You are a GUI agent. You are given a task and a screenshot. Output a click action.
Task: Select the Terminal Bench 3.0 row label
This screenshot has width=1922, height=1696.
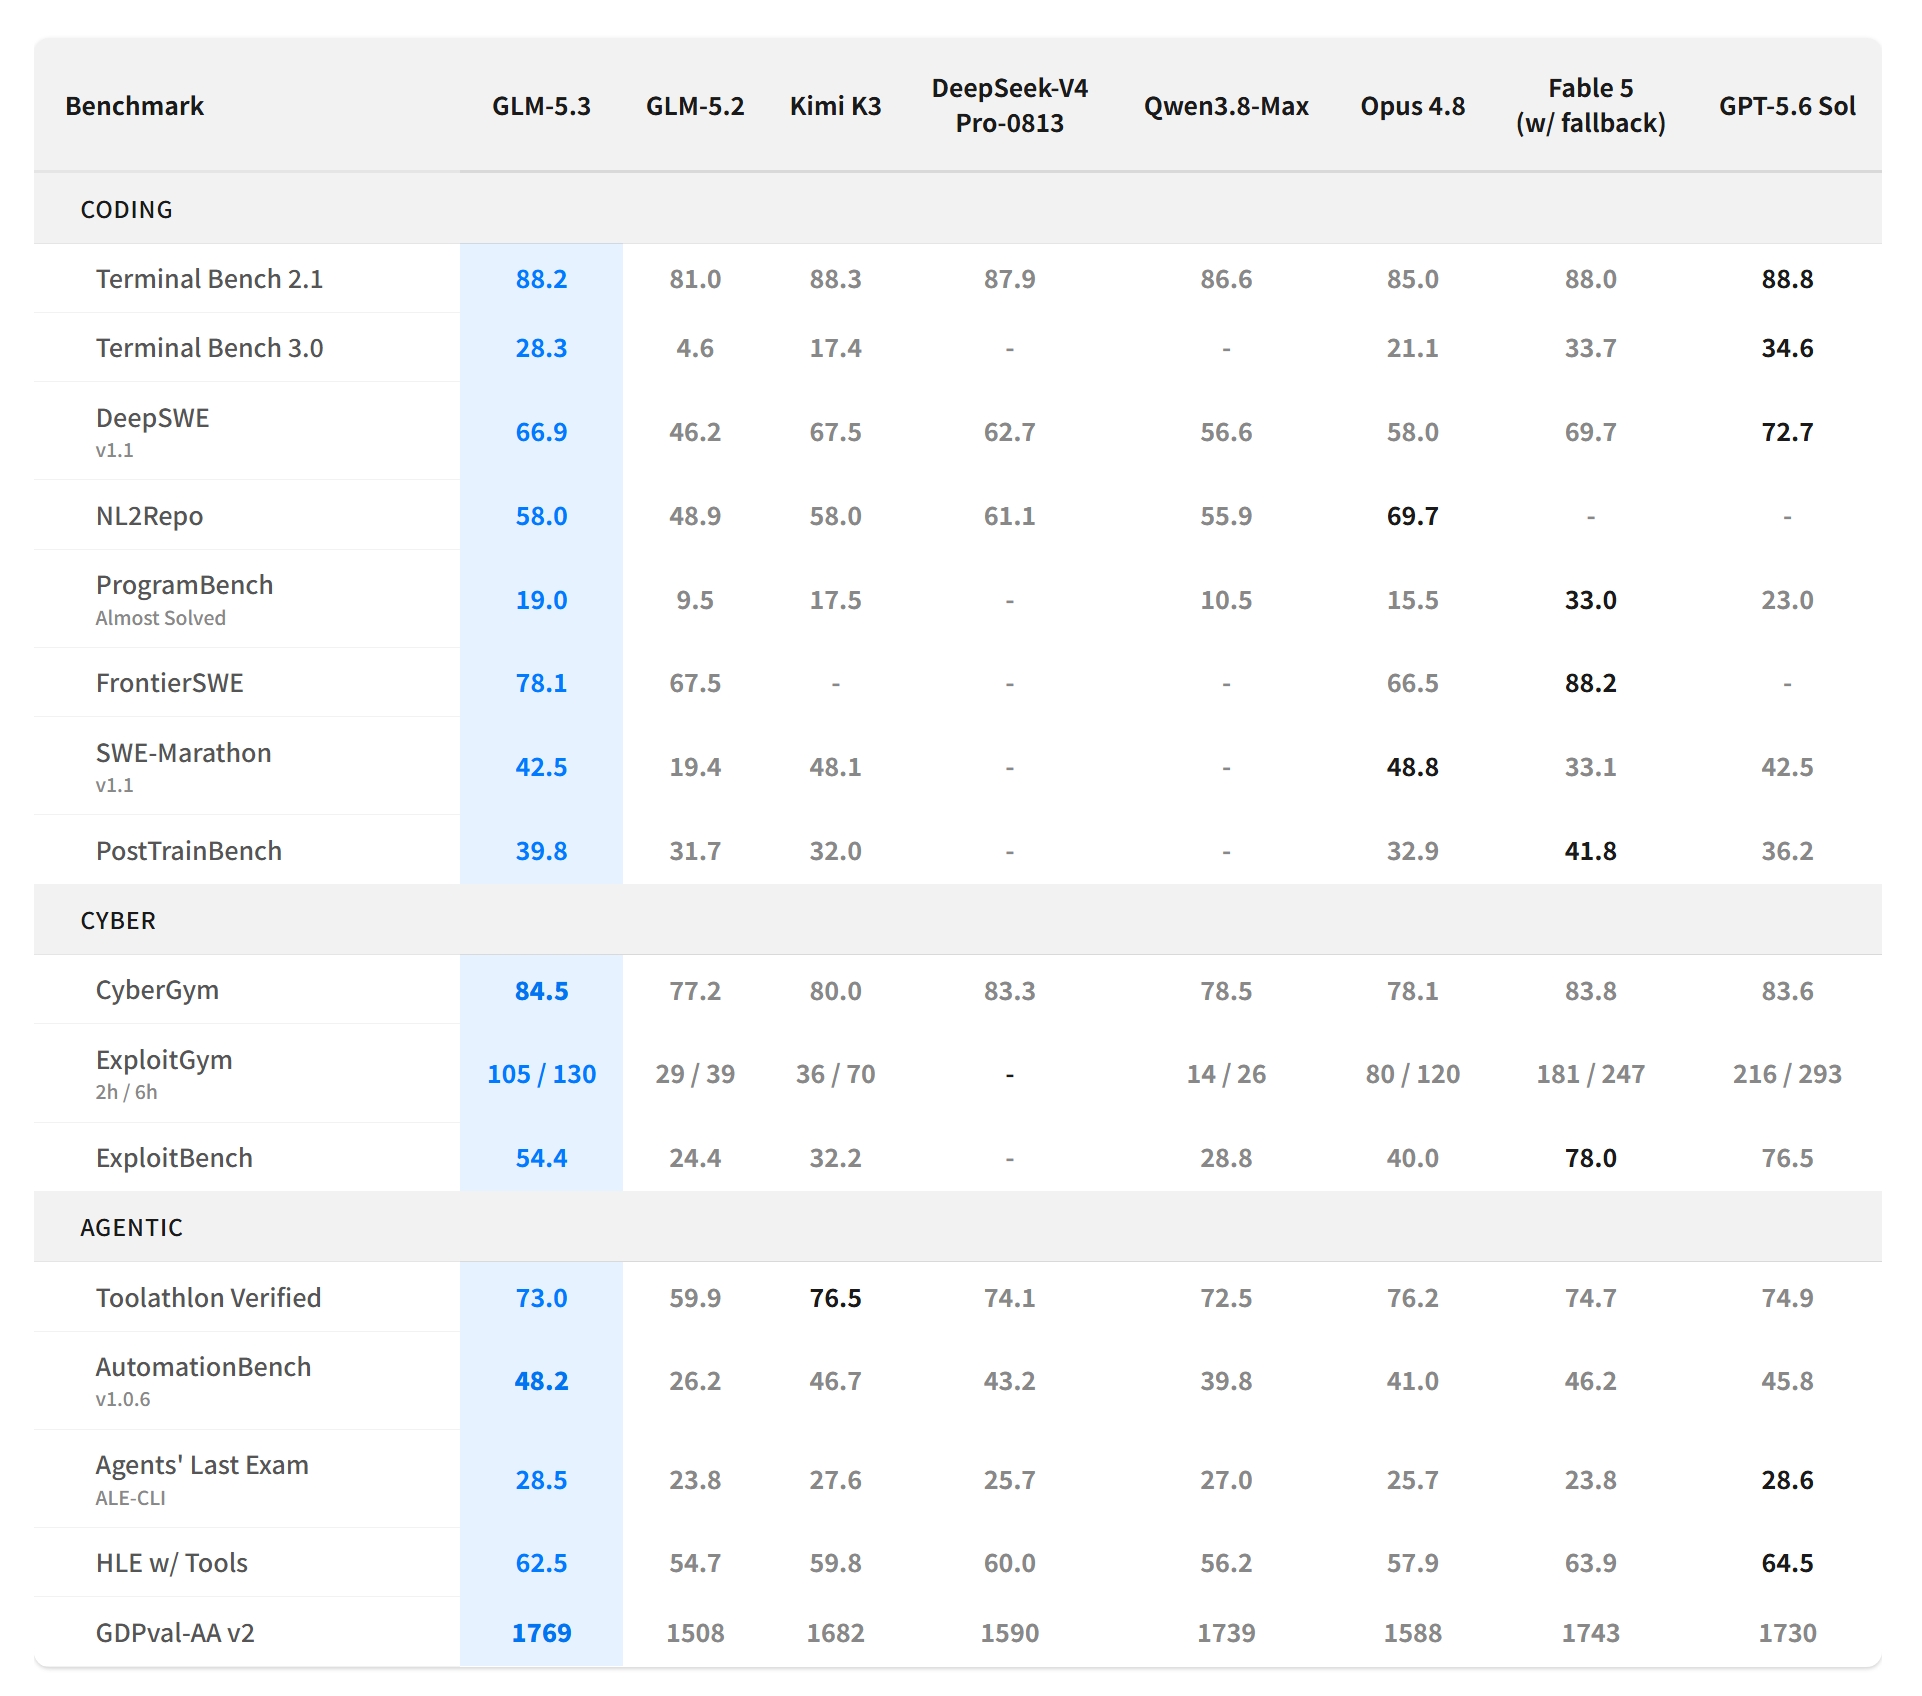point(209,348)
